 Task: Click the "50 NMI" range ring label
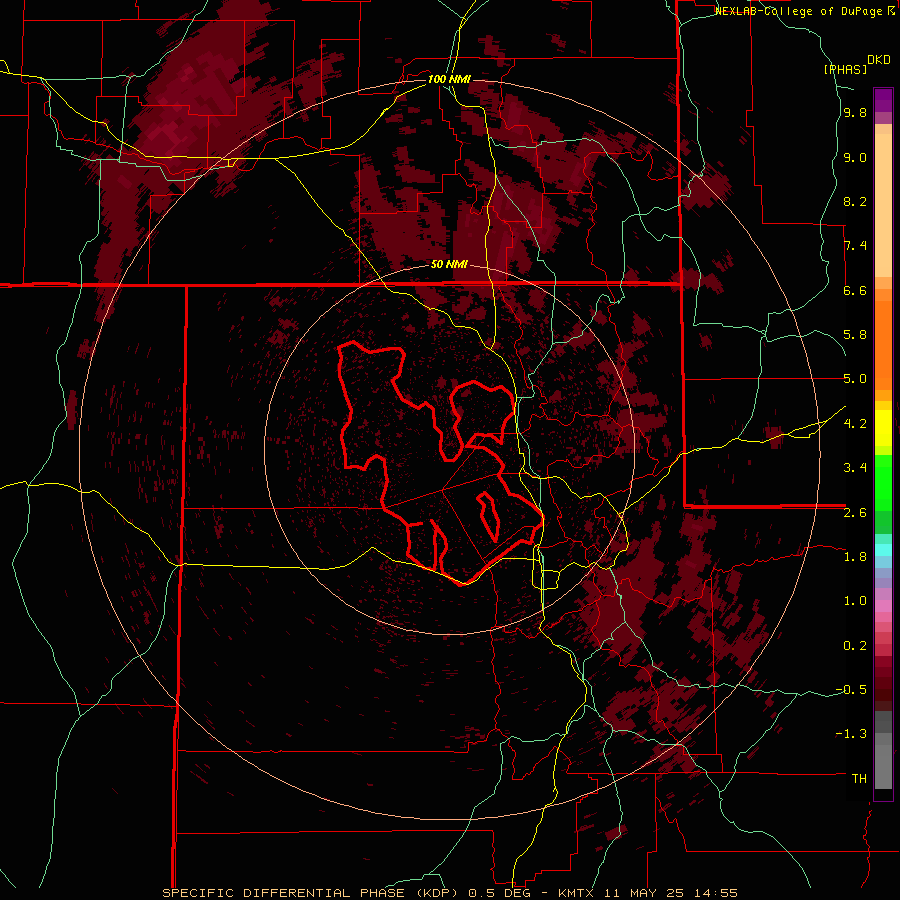tap(449, 265)
